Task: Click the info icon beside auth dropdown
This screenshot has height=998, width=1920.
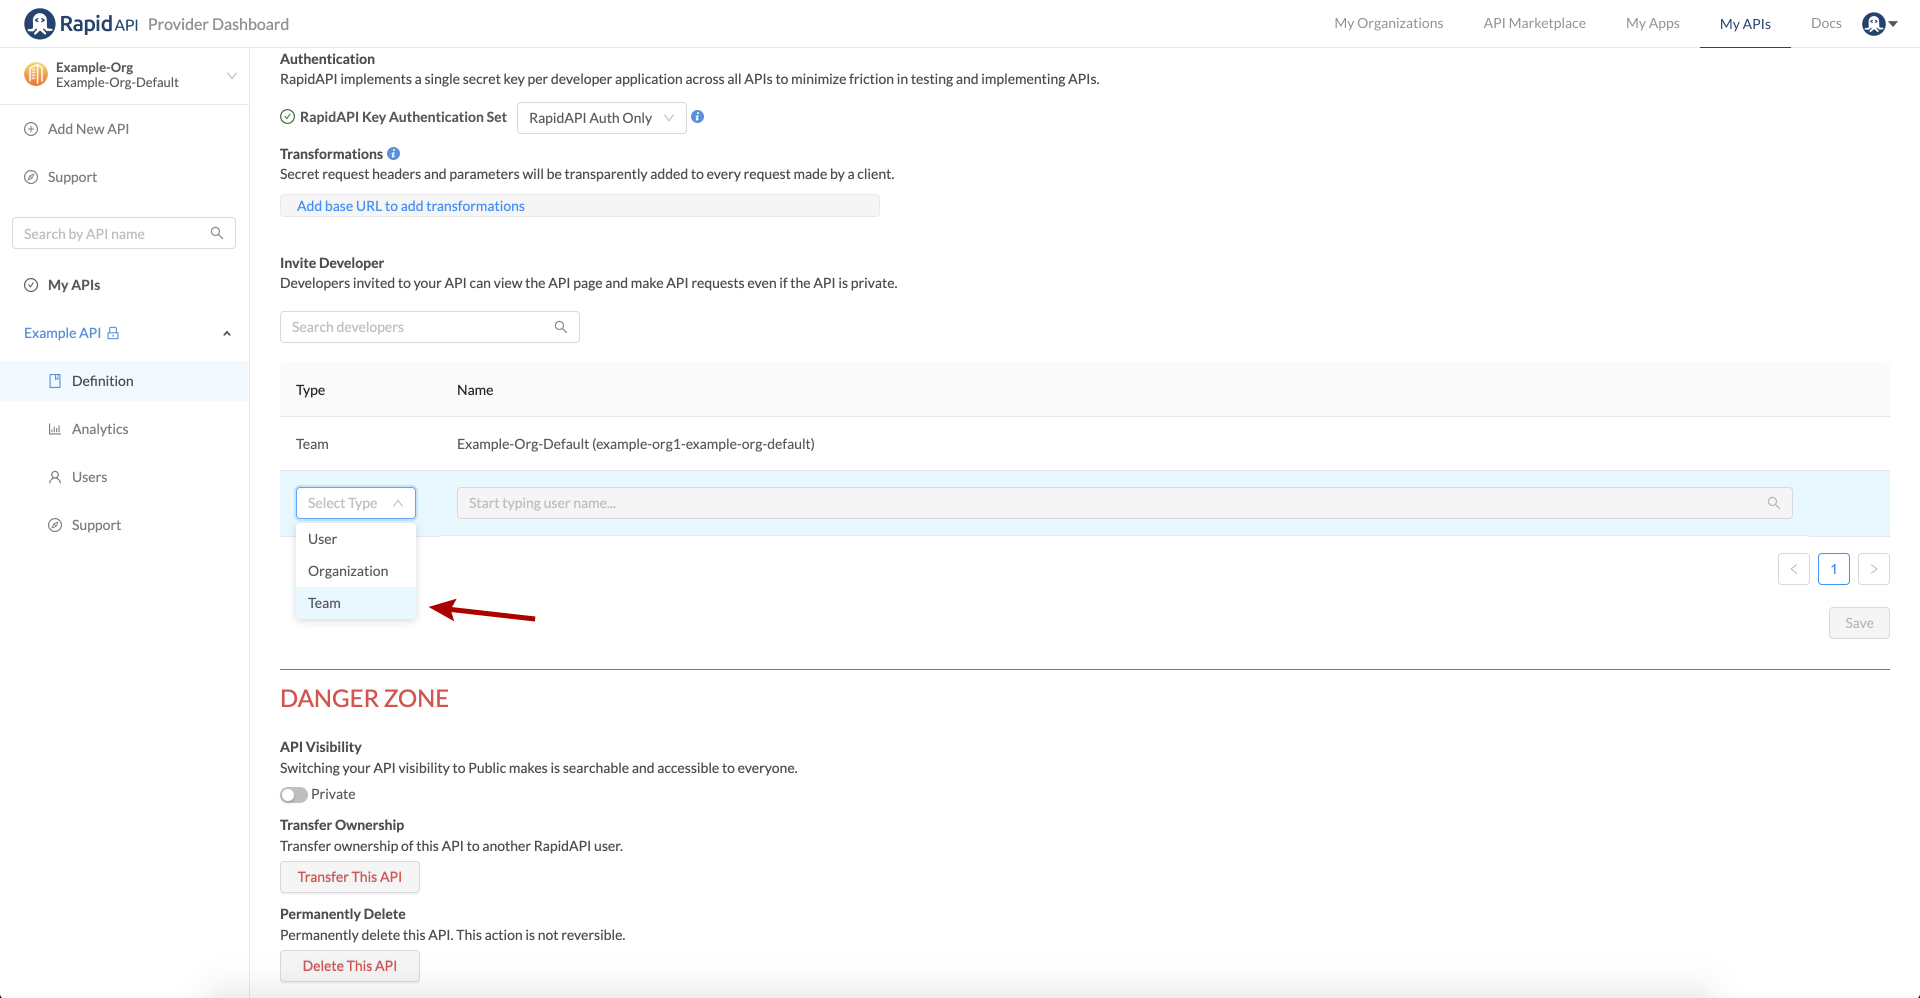Action: (x=698, y=117)
